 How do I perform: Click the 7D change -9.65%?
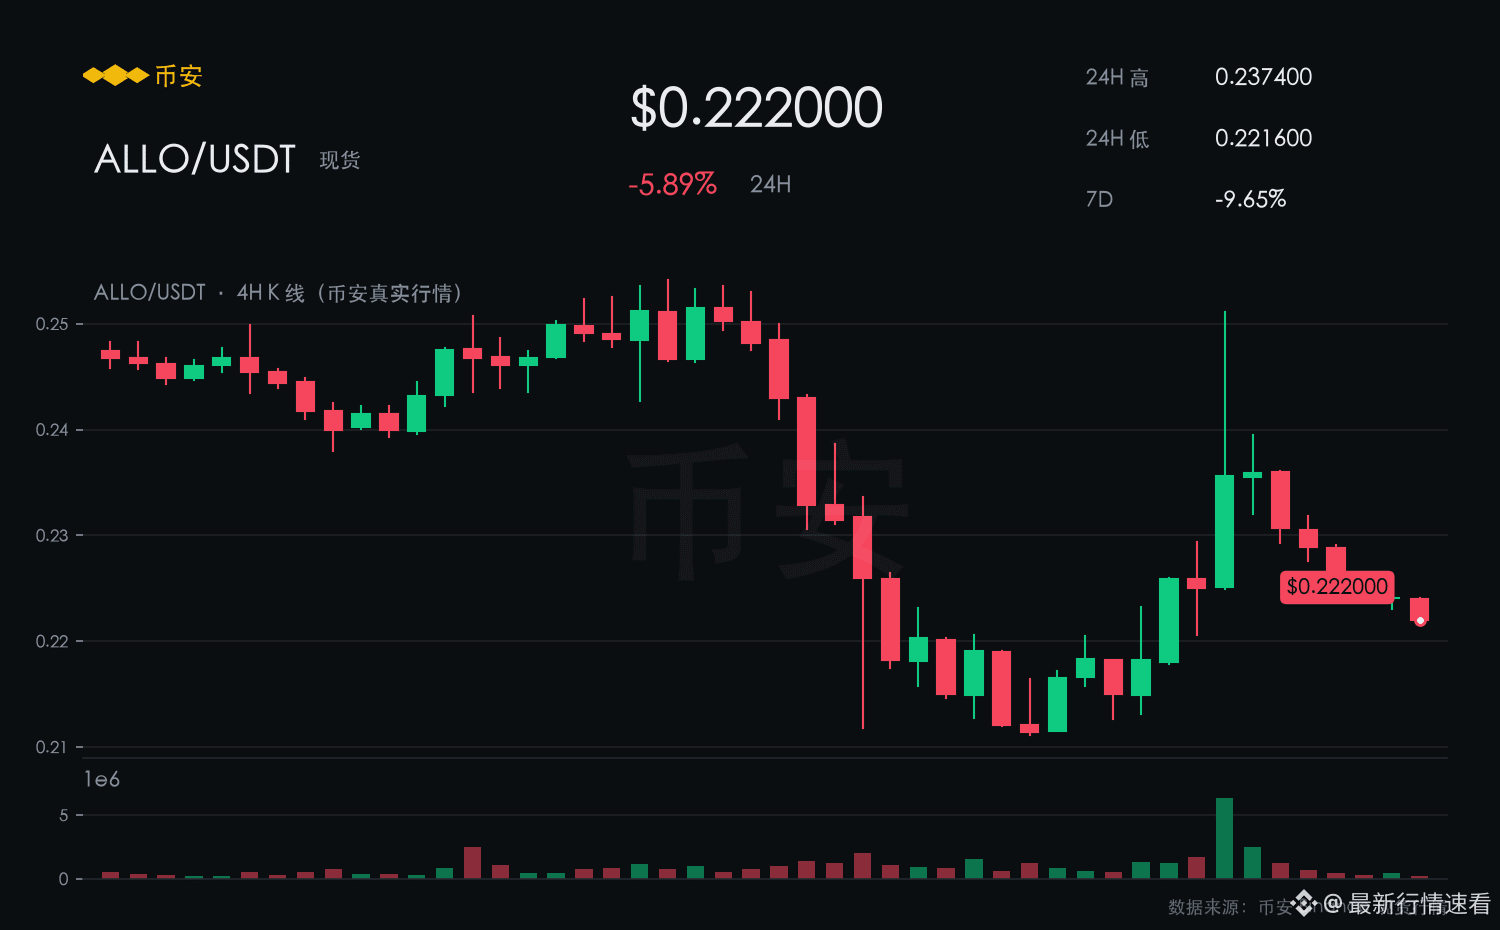[1250, 199]
